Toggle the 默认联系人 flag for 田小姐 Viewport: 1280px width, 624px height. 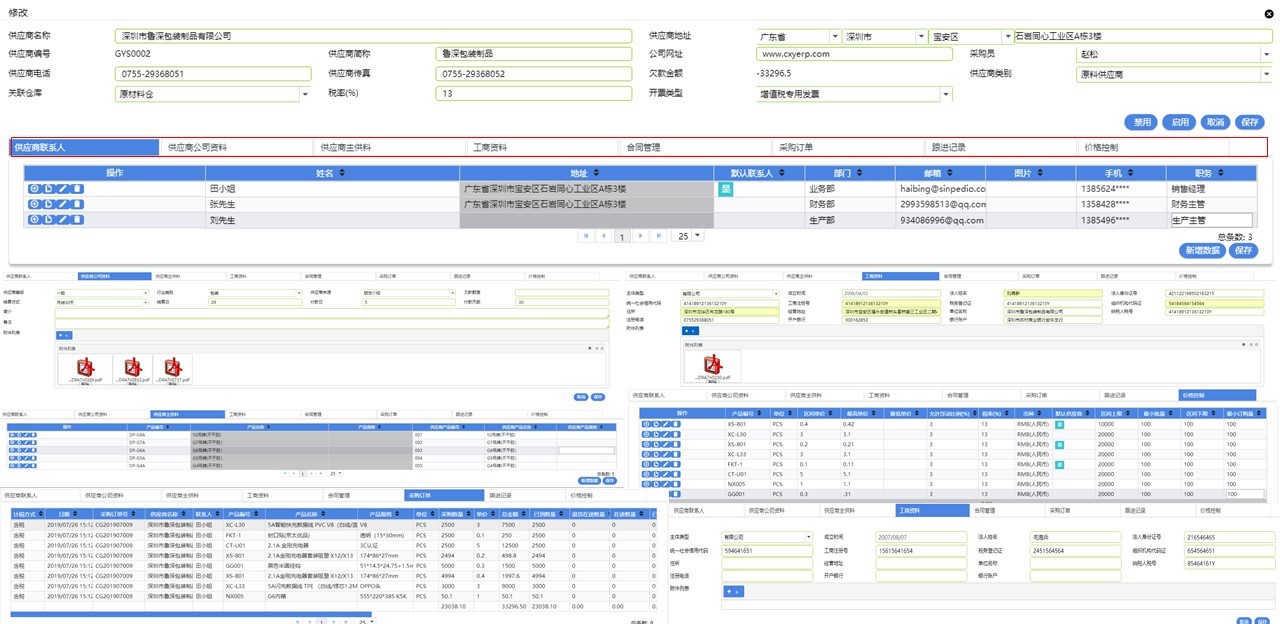pos(726,189)
